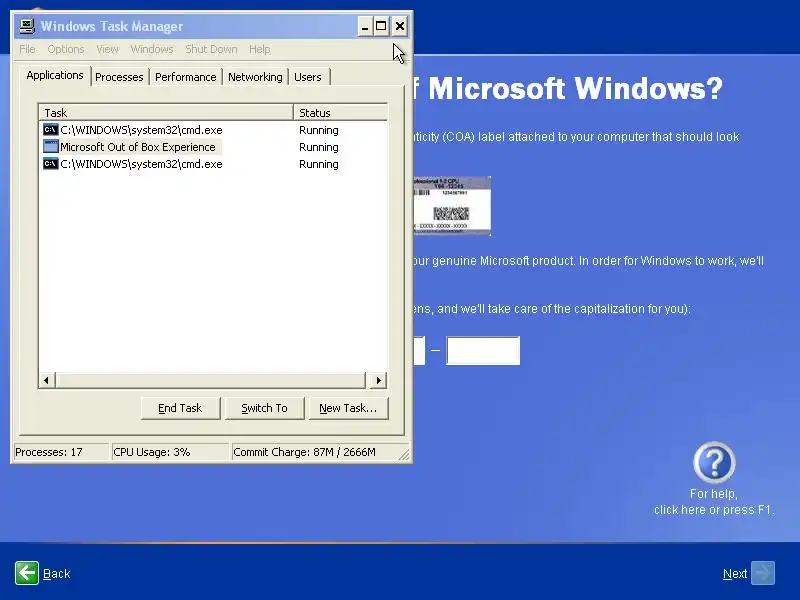800x600 pixels.
Task: Close the Task Manager window
Action: coord(400,27)
